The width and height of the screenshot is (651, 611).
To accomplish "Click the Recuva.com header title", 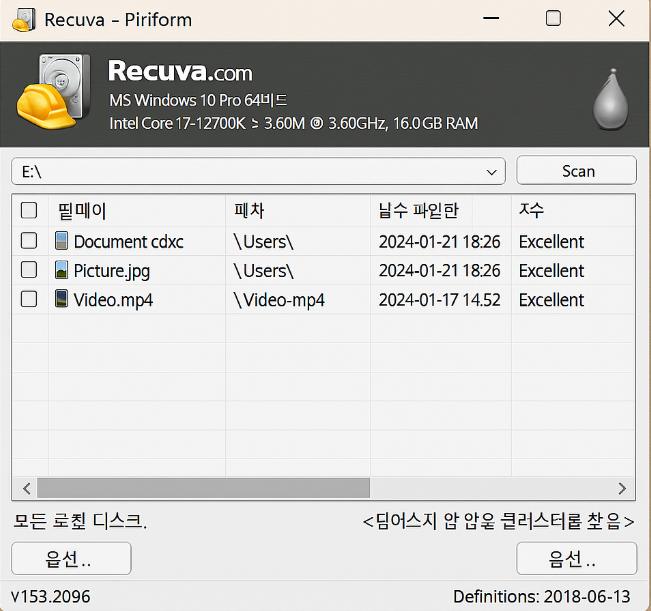I will [180, 71].
